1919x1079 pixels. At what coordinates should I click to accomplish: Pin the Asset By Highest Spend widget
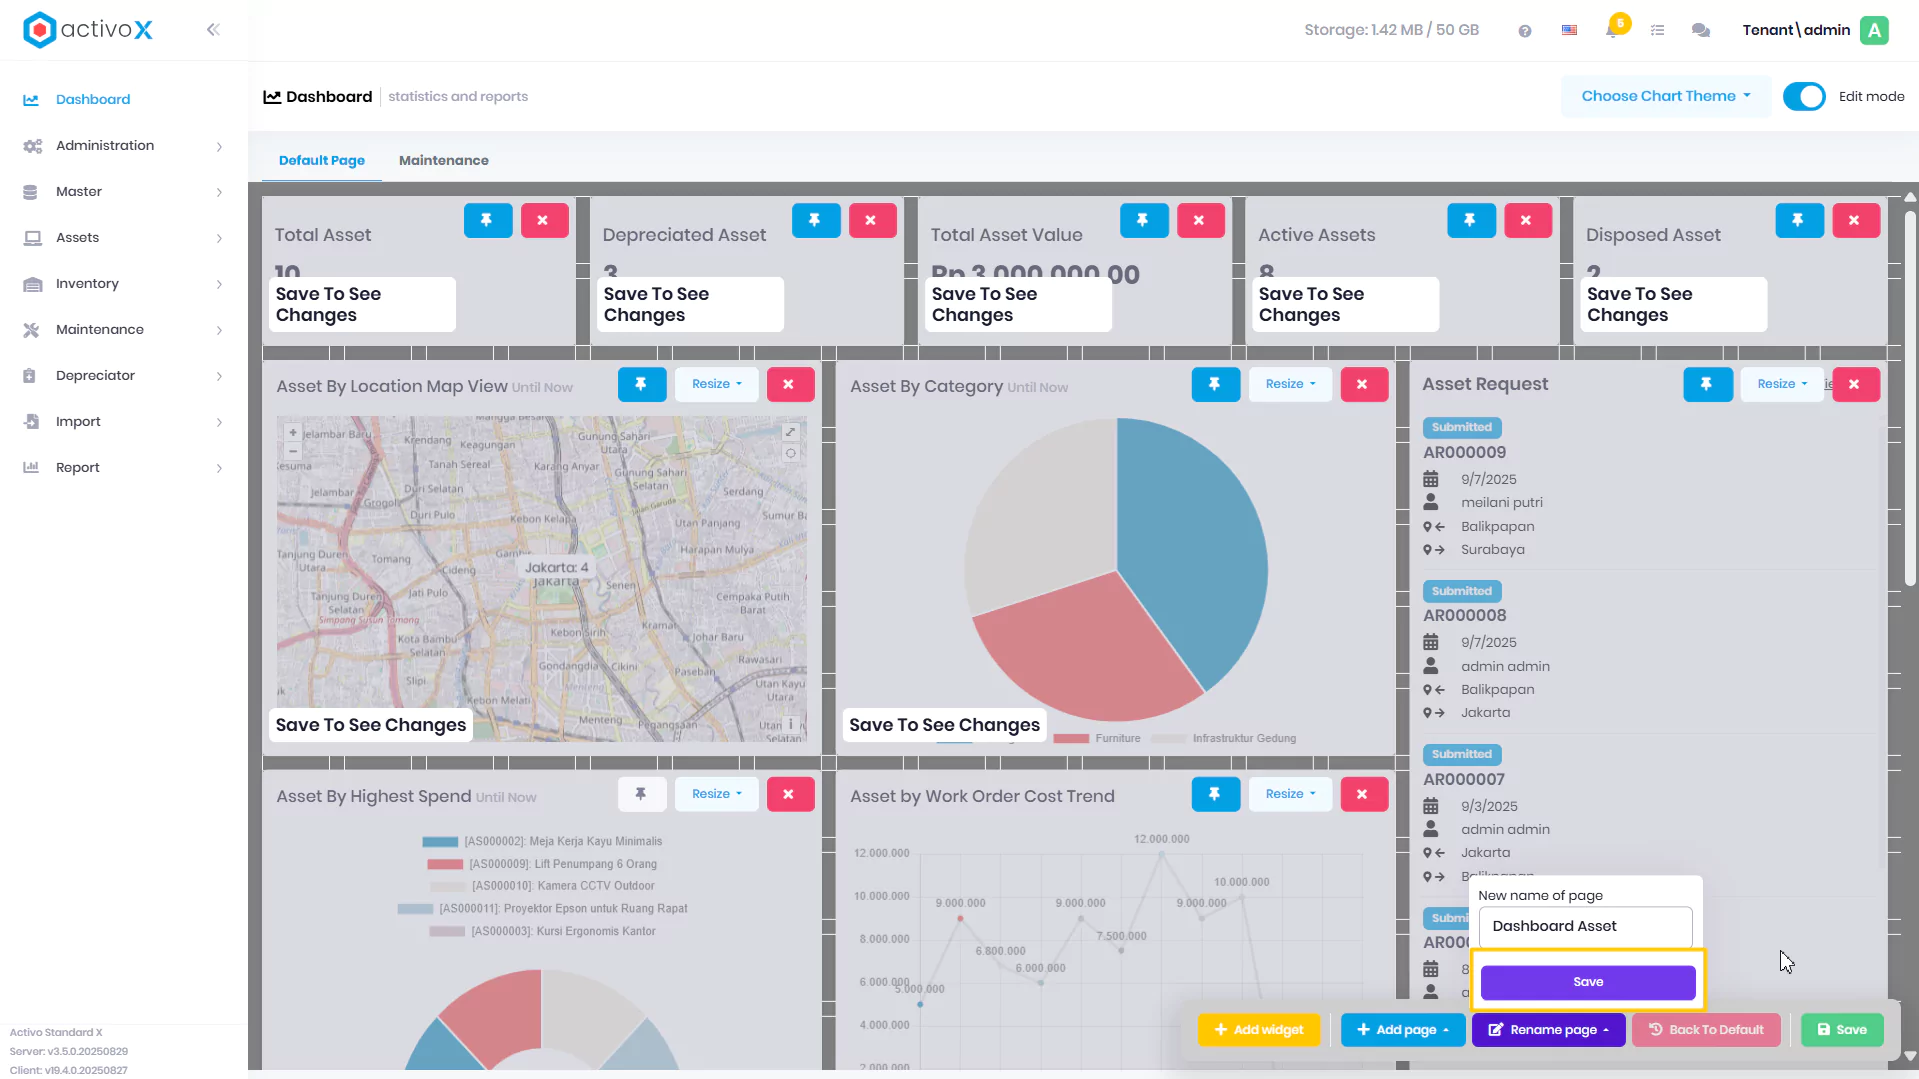[642, 794]
